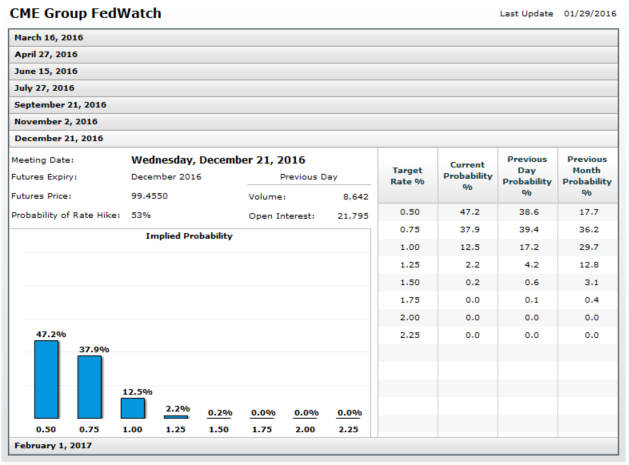This screenshot has width=629, height=465.
Task: Click the 1.00 cell in Target Rate column
Action: [410, 248]
